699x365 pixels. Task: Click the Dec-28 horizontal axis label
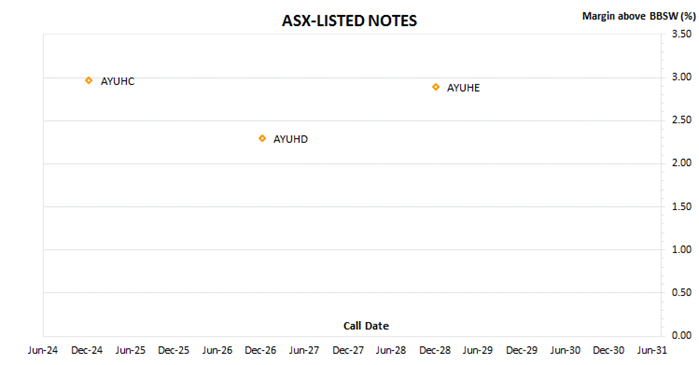pyautogui.click(x=435, y=351)
